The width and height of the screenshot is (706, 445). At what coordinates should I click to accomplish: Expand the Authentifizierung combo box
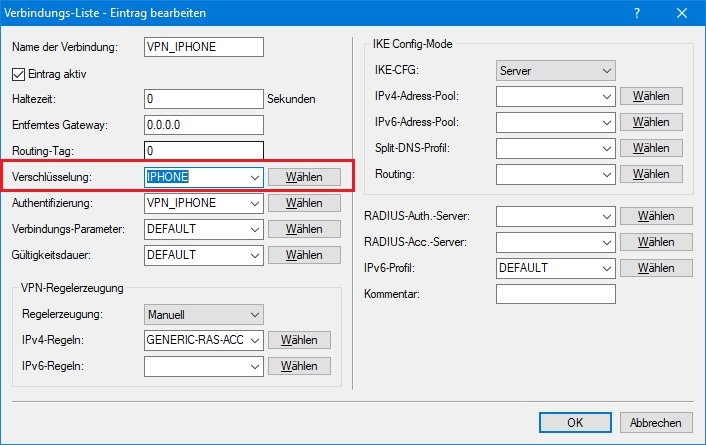254,203
